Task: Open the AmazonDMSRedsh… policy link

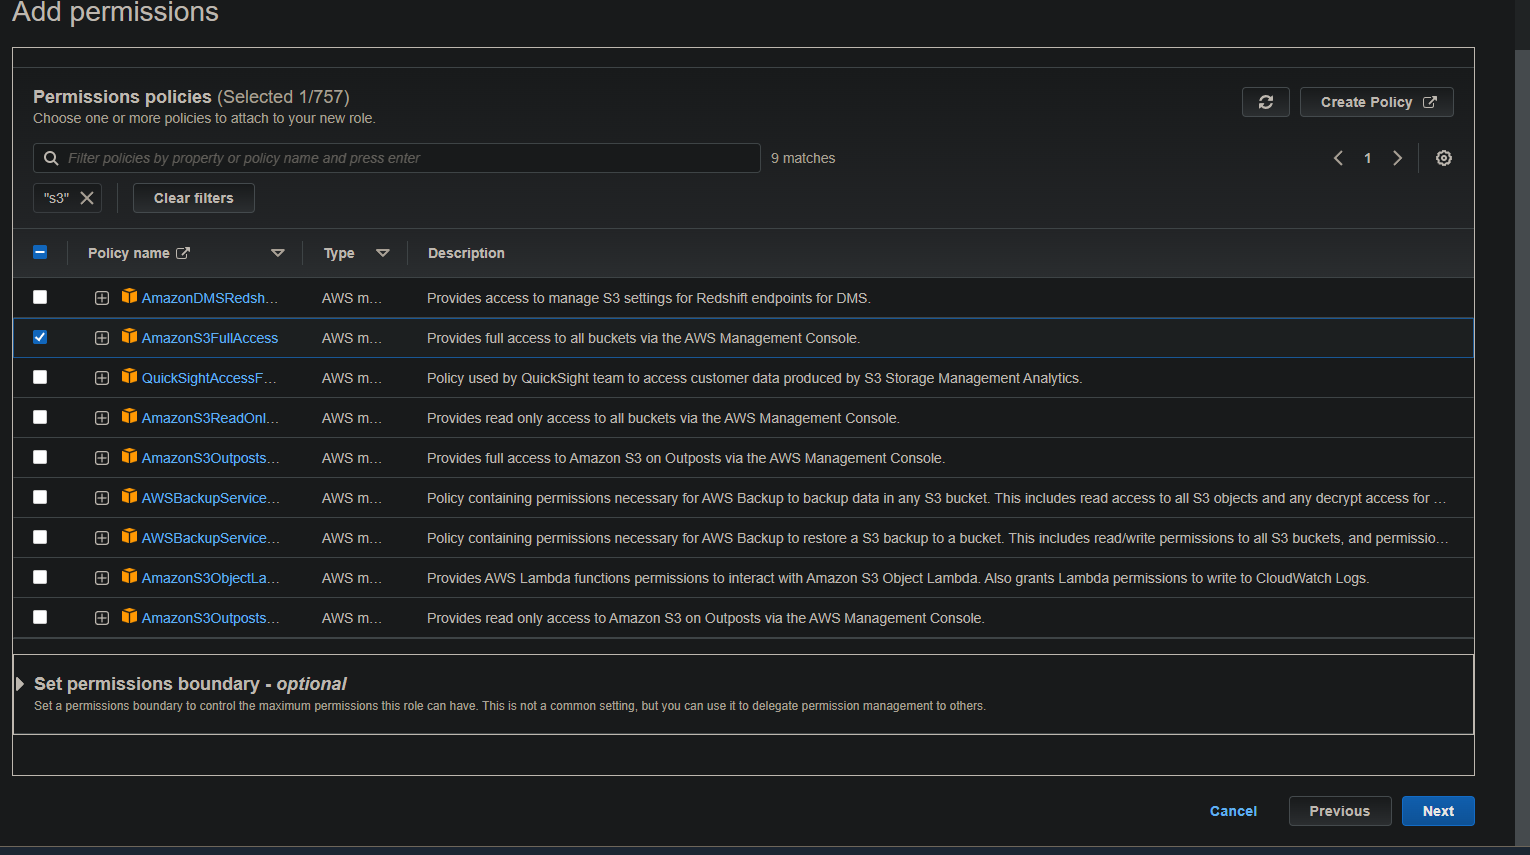Action: click(210, 298)
